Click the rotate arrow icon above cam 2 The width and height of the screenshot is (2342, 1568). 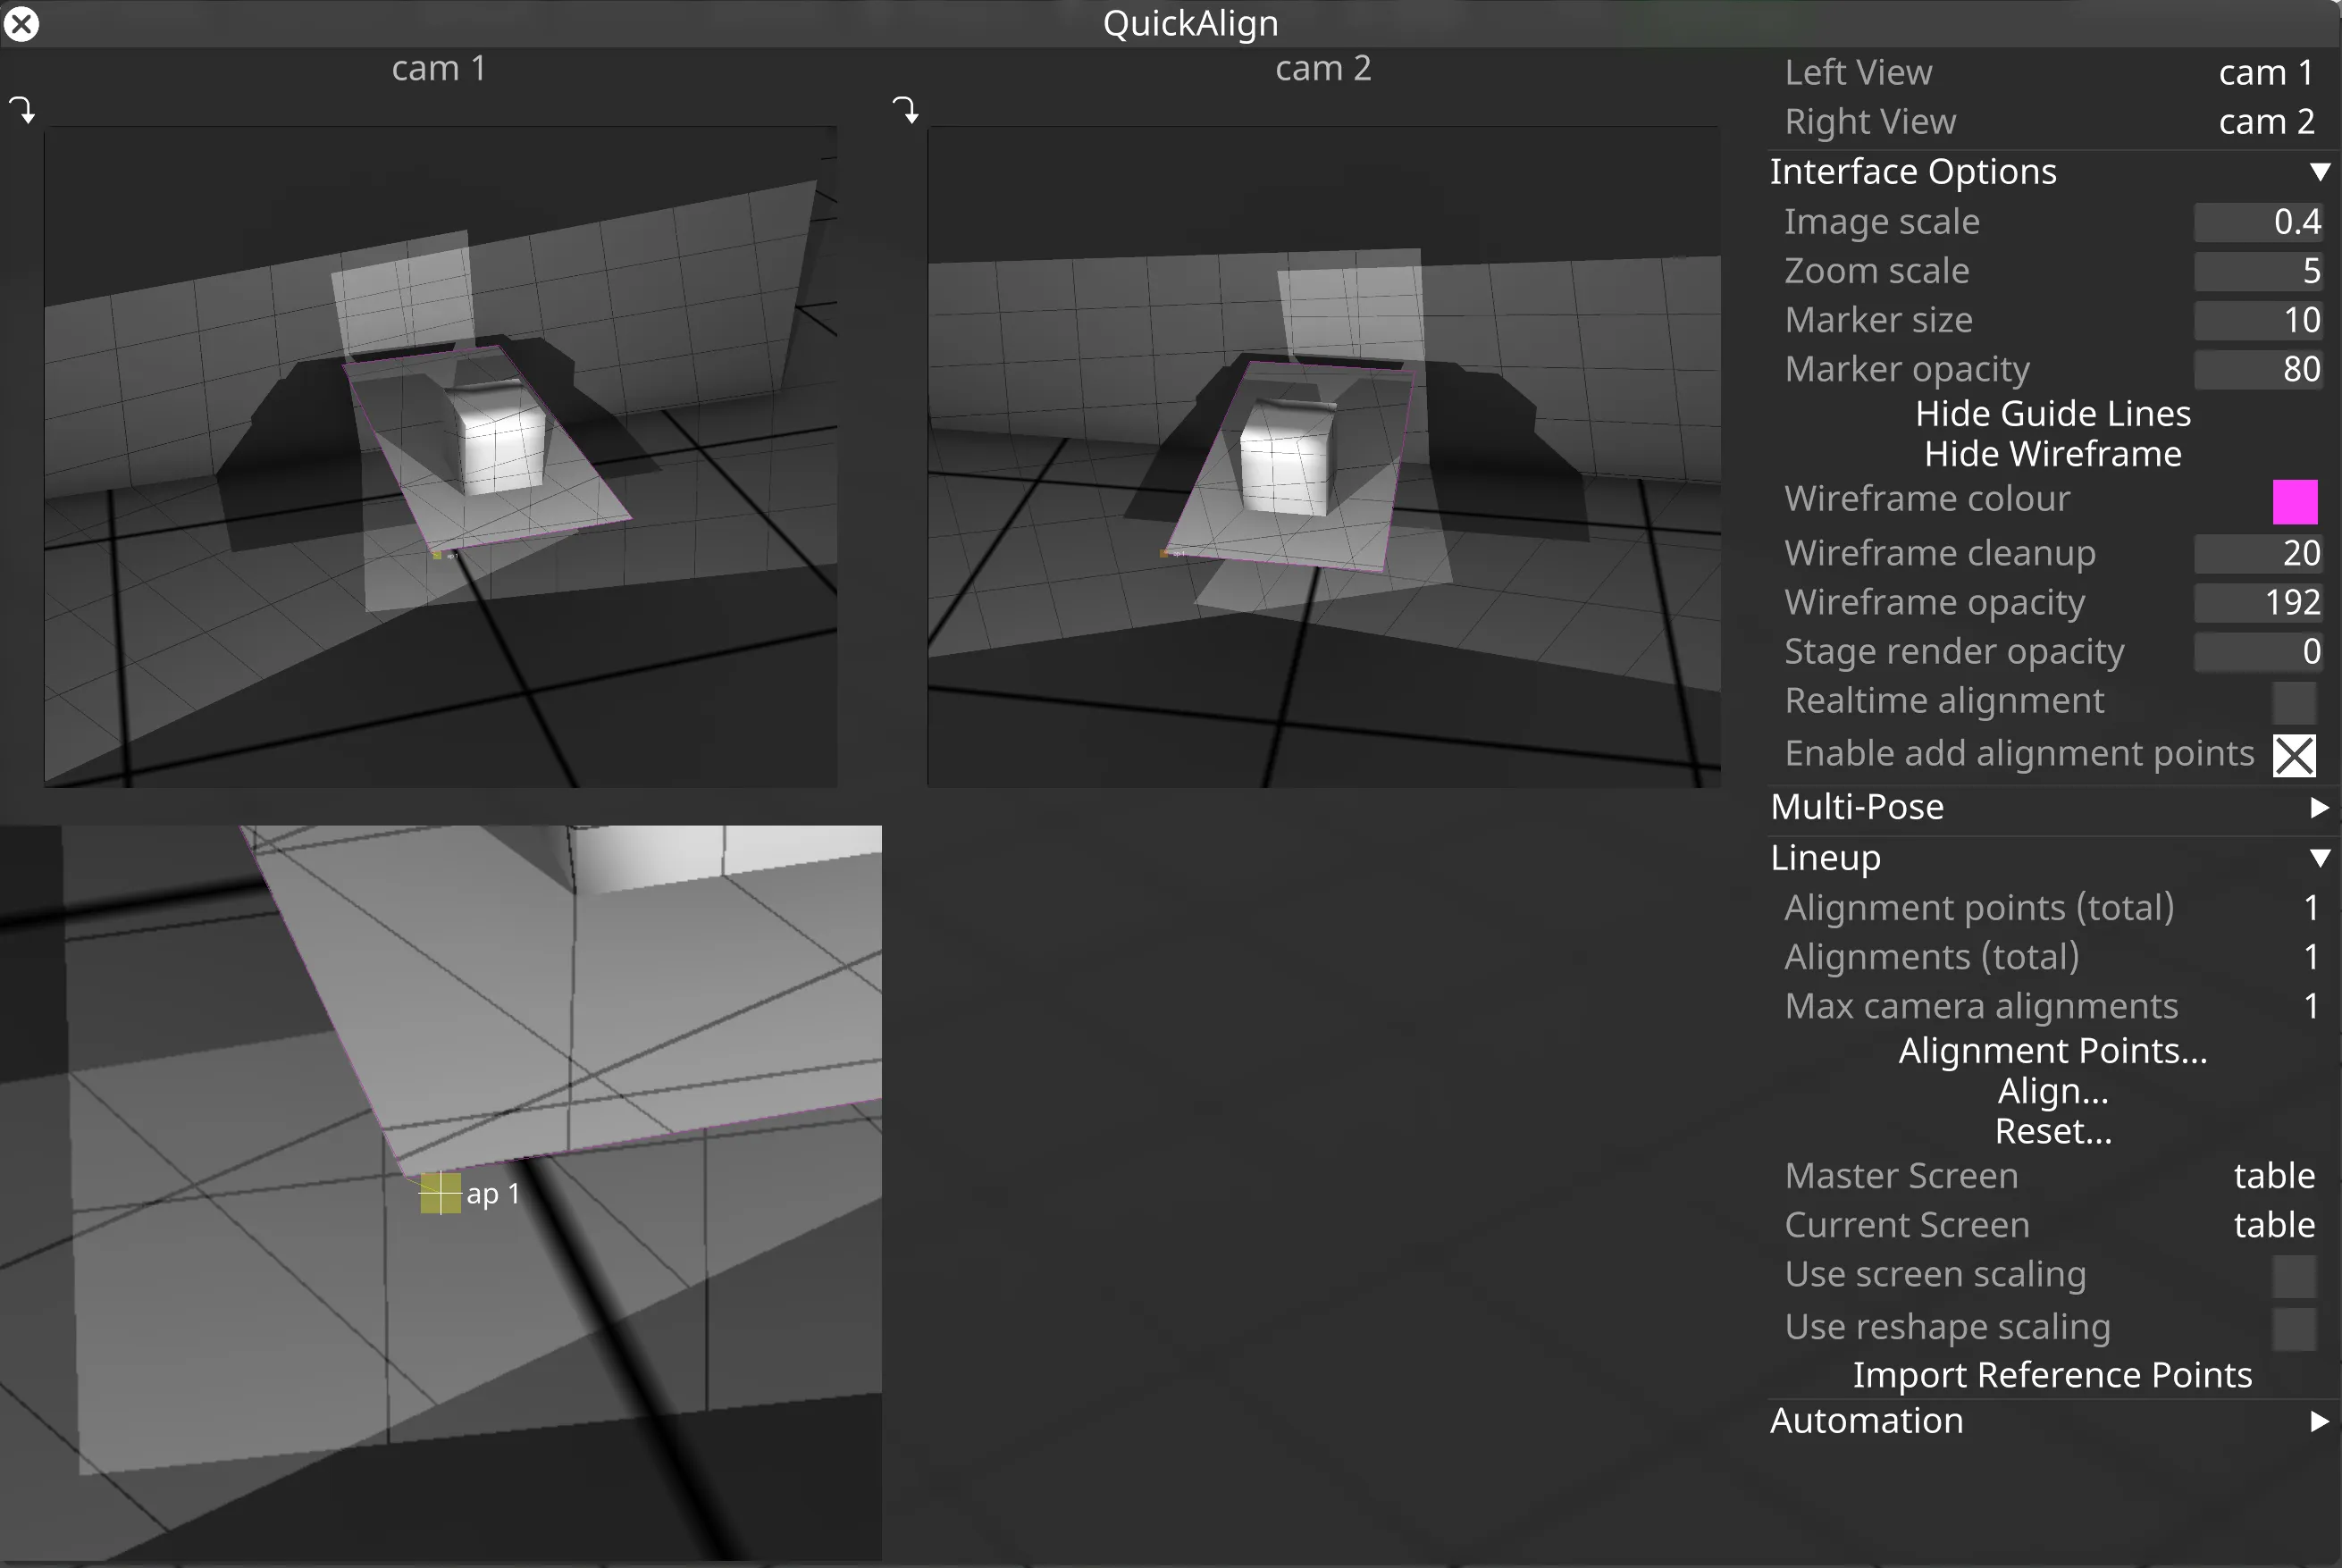[905, 109]
